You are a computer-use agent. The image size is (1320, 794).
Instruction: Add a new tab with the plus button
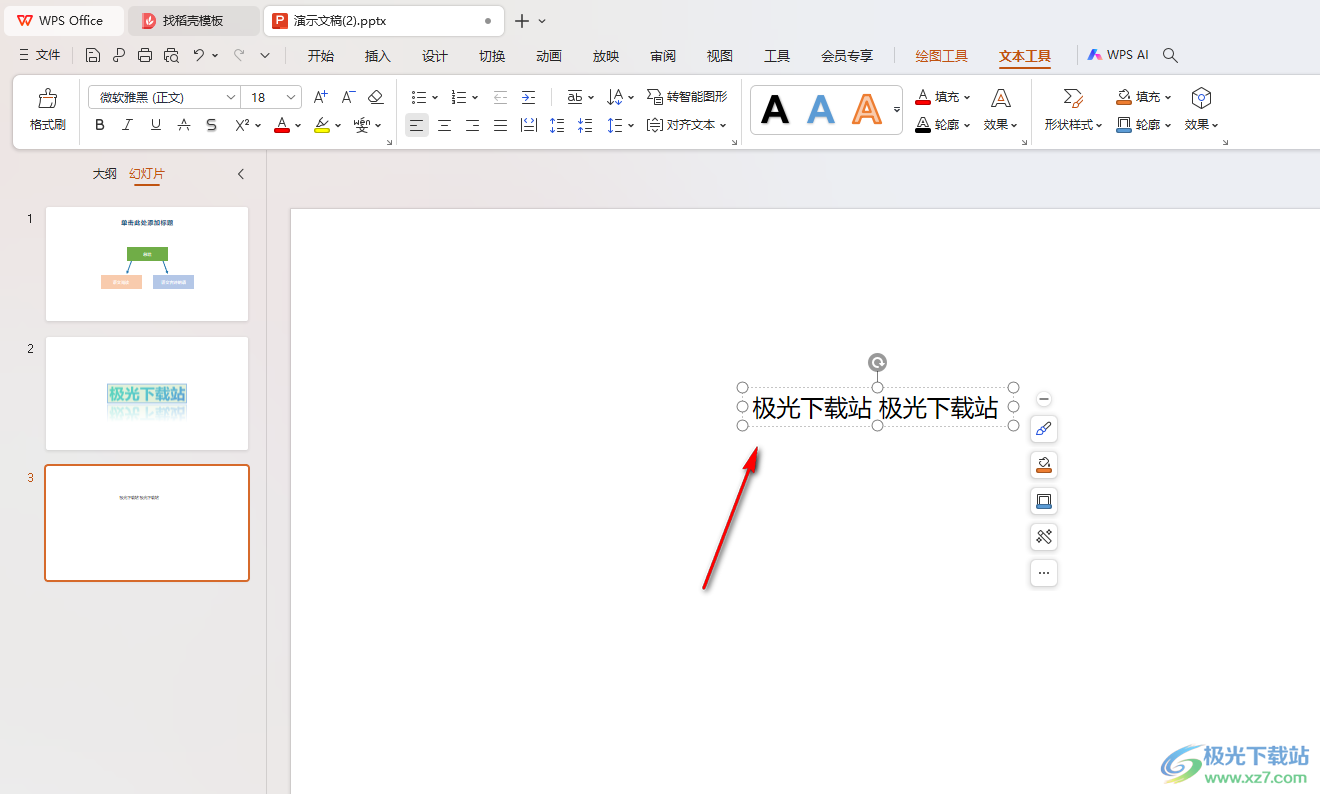(521, 20)
